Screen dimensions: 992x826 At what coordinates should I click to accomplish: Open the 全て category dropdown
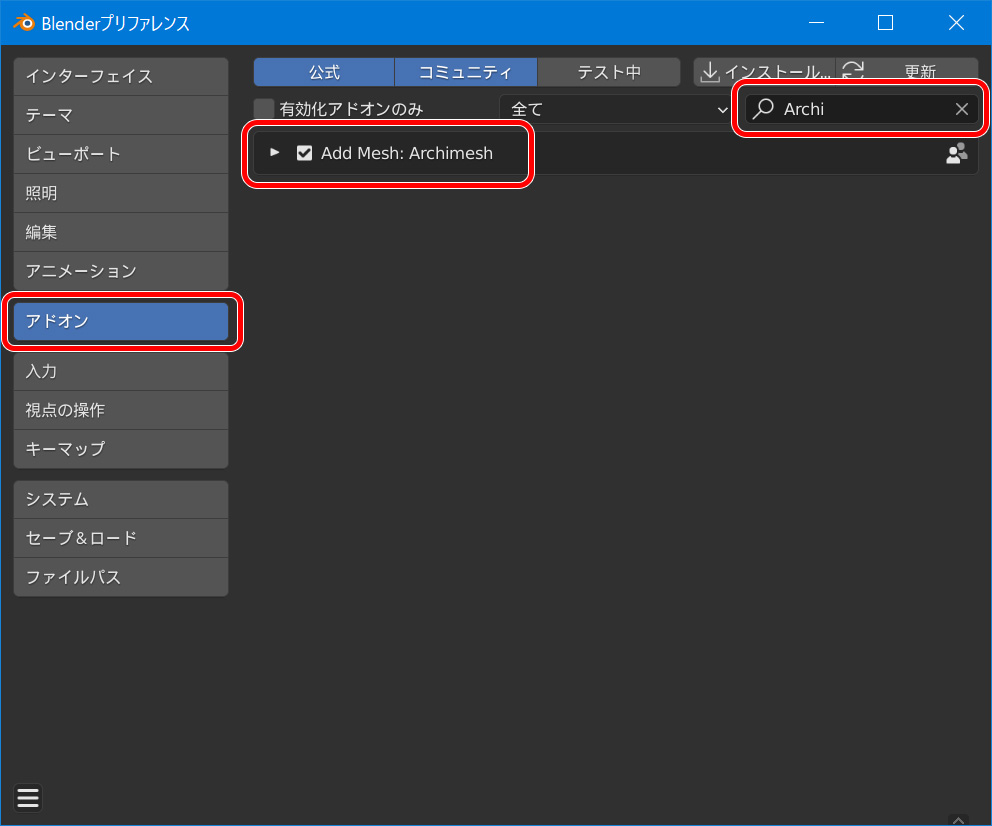[x=616, y=109]
